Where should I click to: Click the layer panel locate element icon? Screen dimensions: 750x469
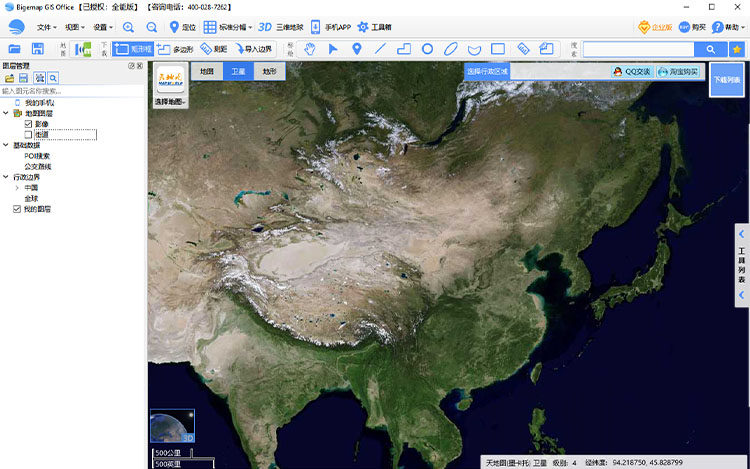tap(39, 78)
